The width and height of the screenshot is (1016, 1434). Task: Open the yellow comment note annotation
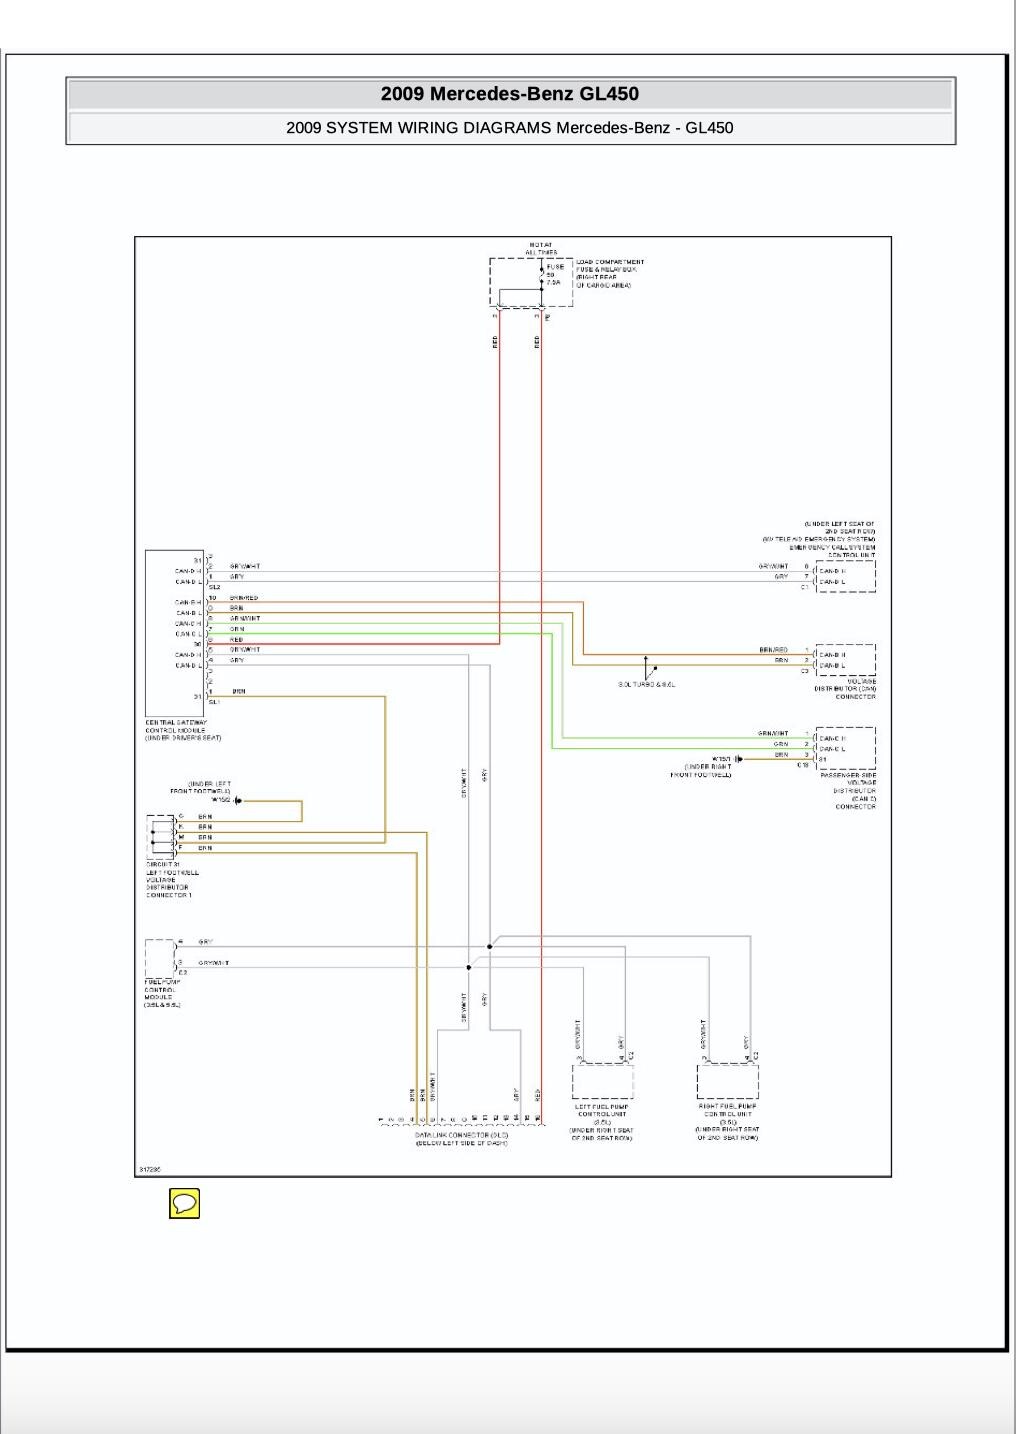click(184, 1203)
